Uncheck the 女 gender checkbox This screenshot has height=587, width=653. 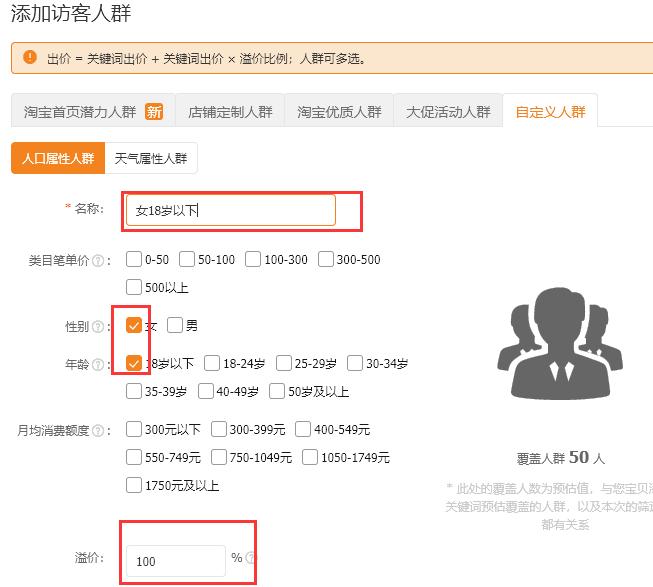(x=134, y=325)
